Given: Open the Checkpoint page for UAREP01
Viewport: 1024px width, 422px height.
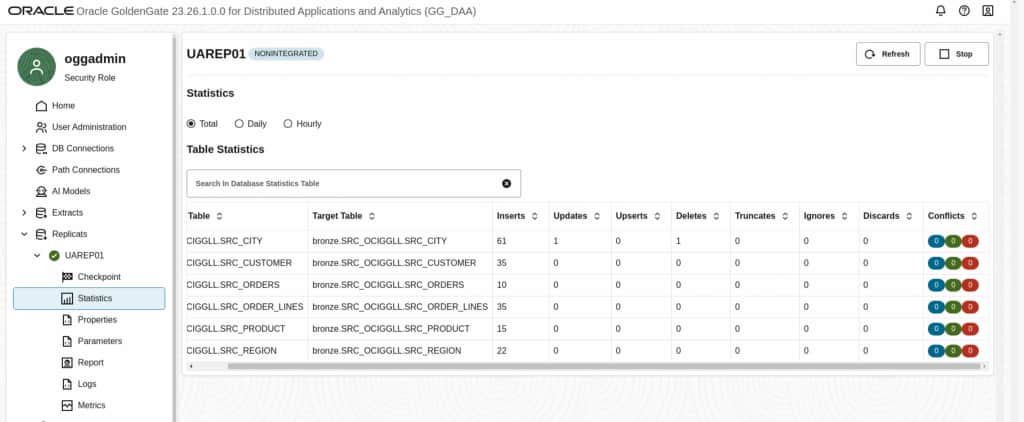Looking at the screenshot, I should 99,276.
